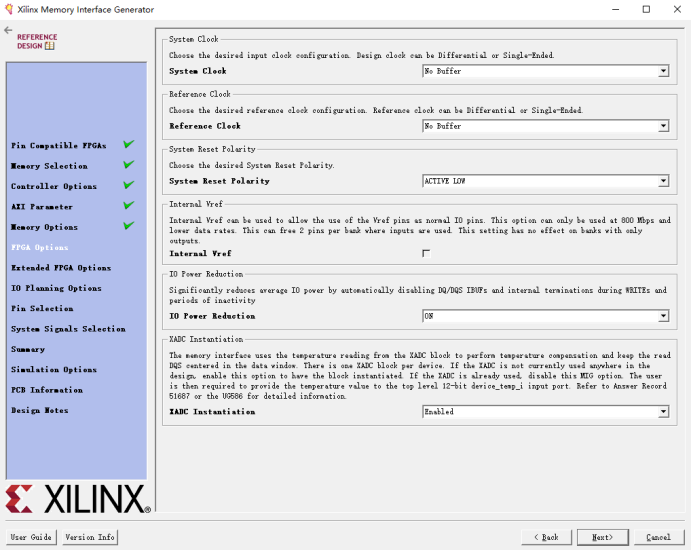Click the Back button
Image resolution: width=695 pixels, height=555 pixels.
point(547,537)
